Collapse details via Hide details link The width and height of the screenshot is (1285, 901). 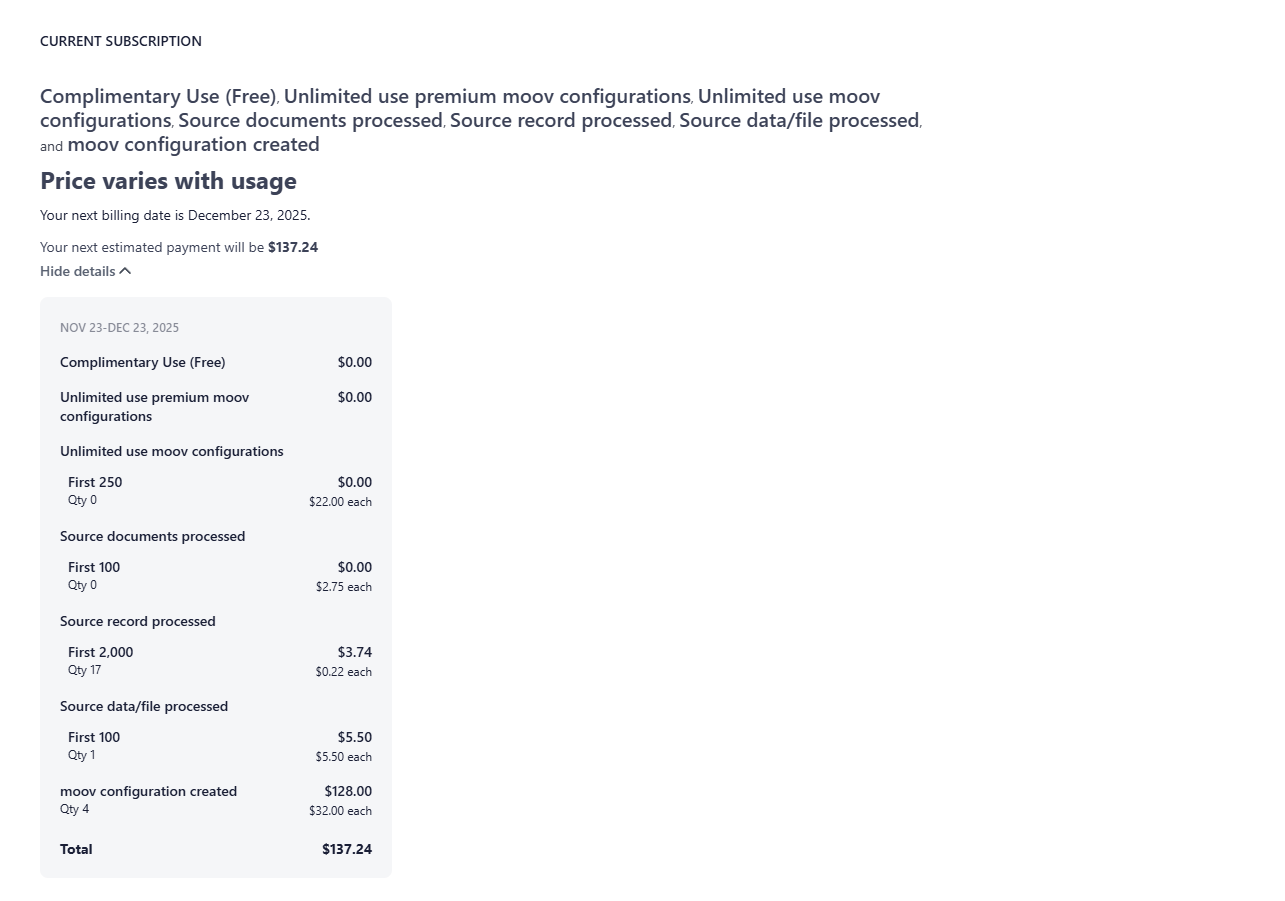click(x=77, y=271)
